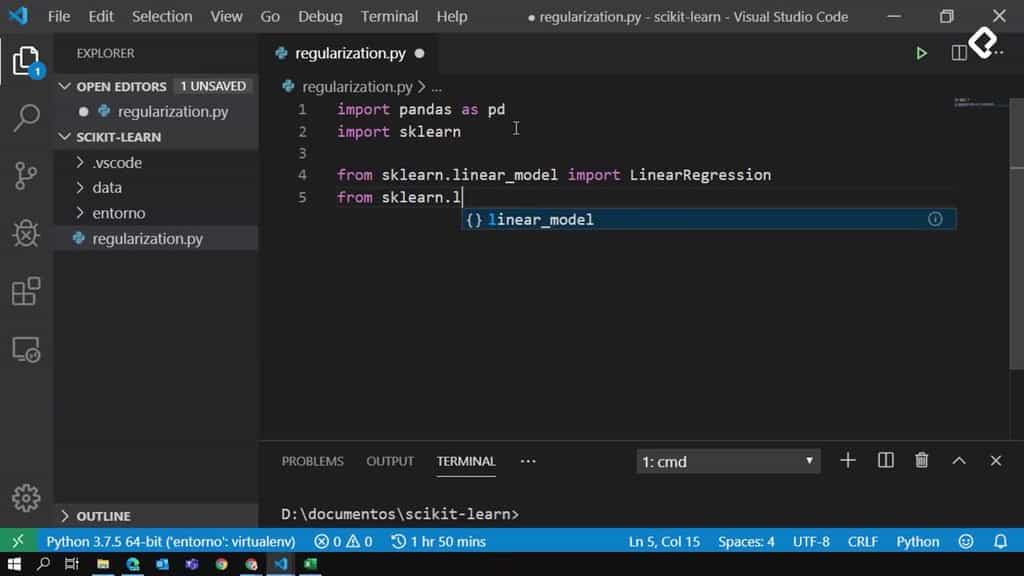The height and width of the screenshot is (576, 1024).
Task: Switch to the PROBLEMS tab
Action: click(313, 461)
